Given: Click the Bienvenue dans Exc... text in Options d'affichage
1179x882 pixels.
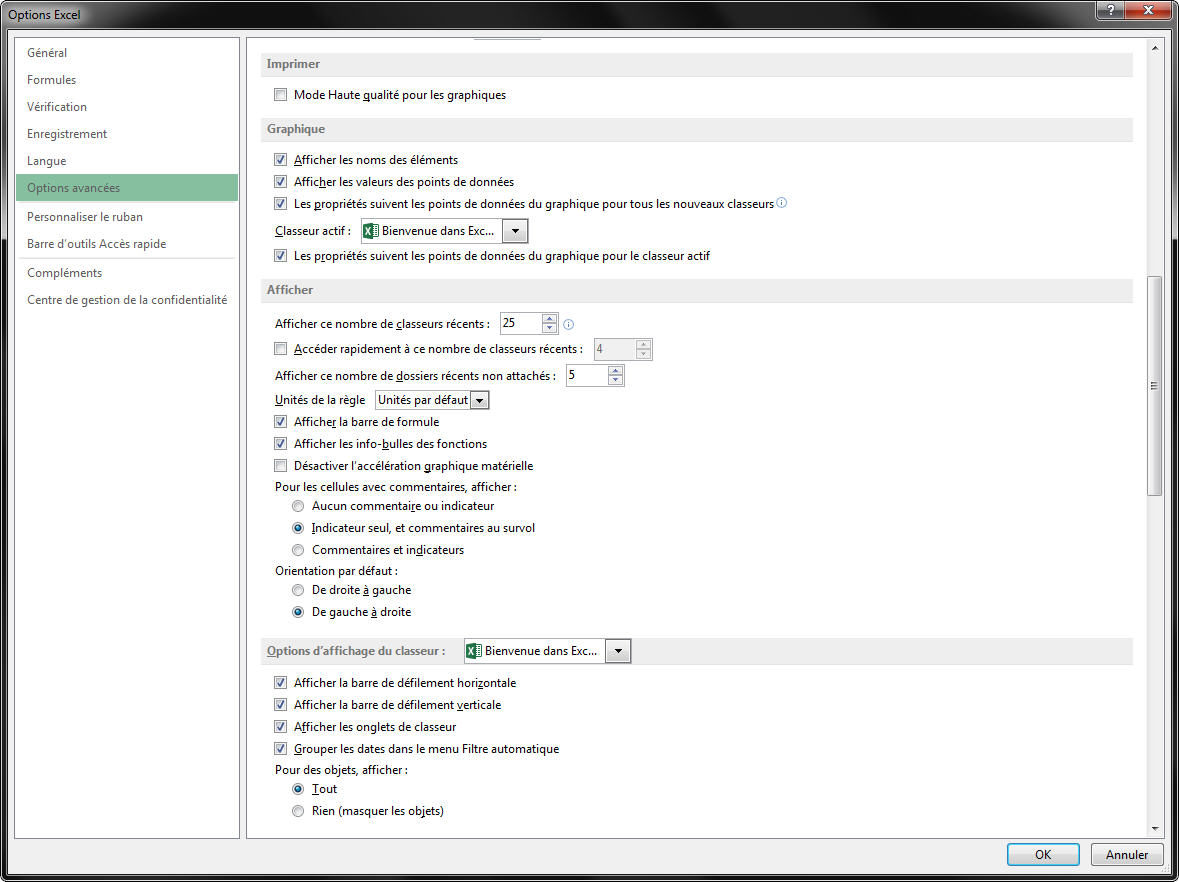Looking at the screenshot, I should pyautogui.click(x=541, y=650).
